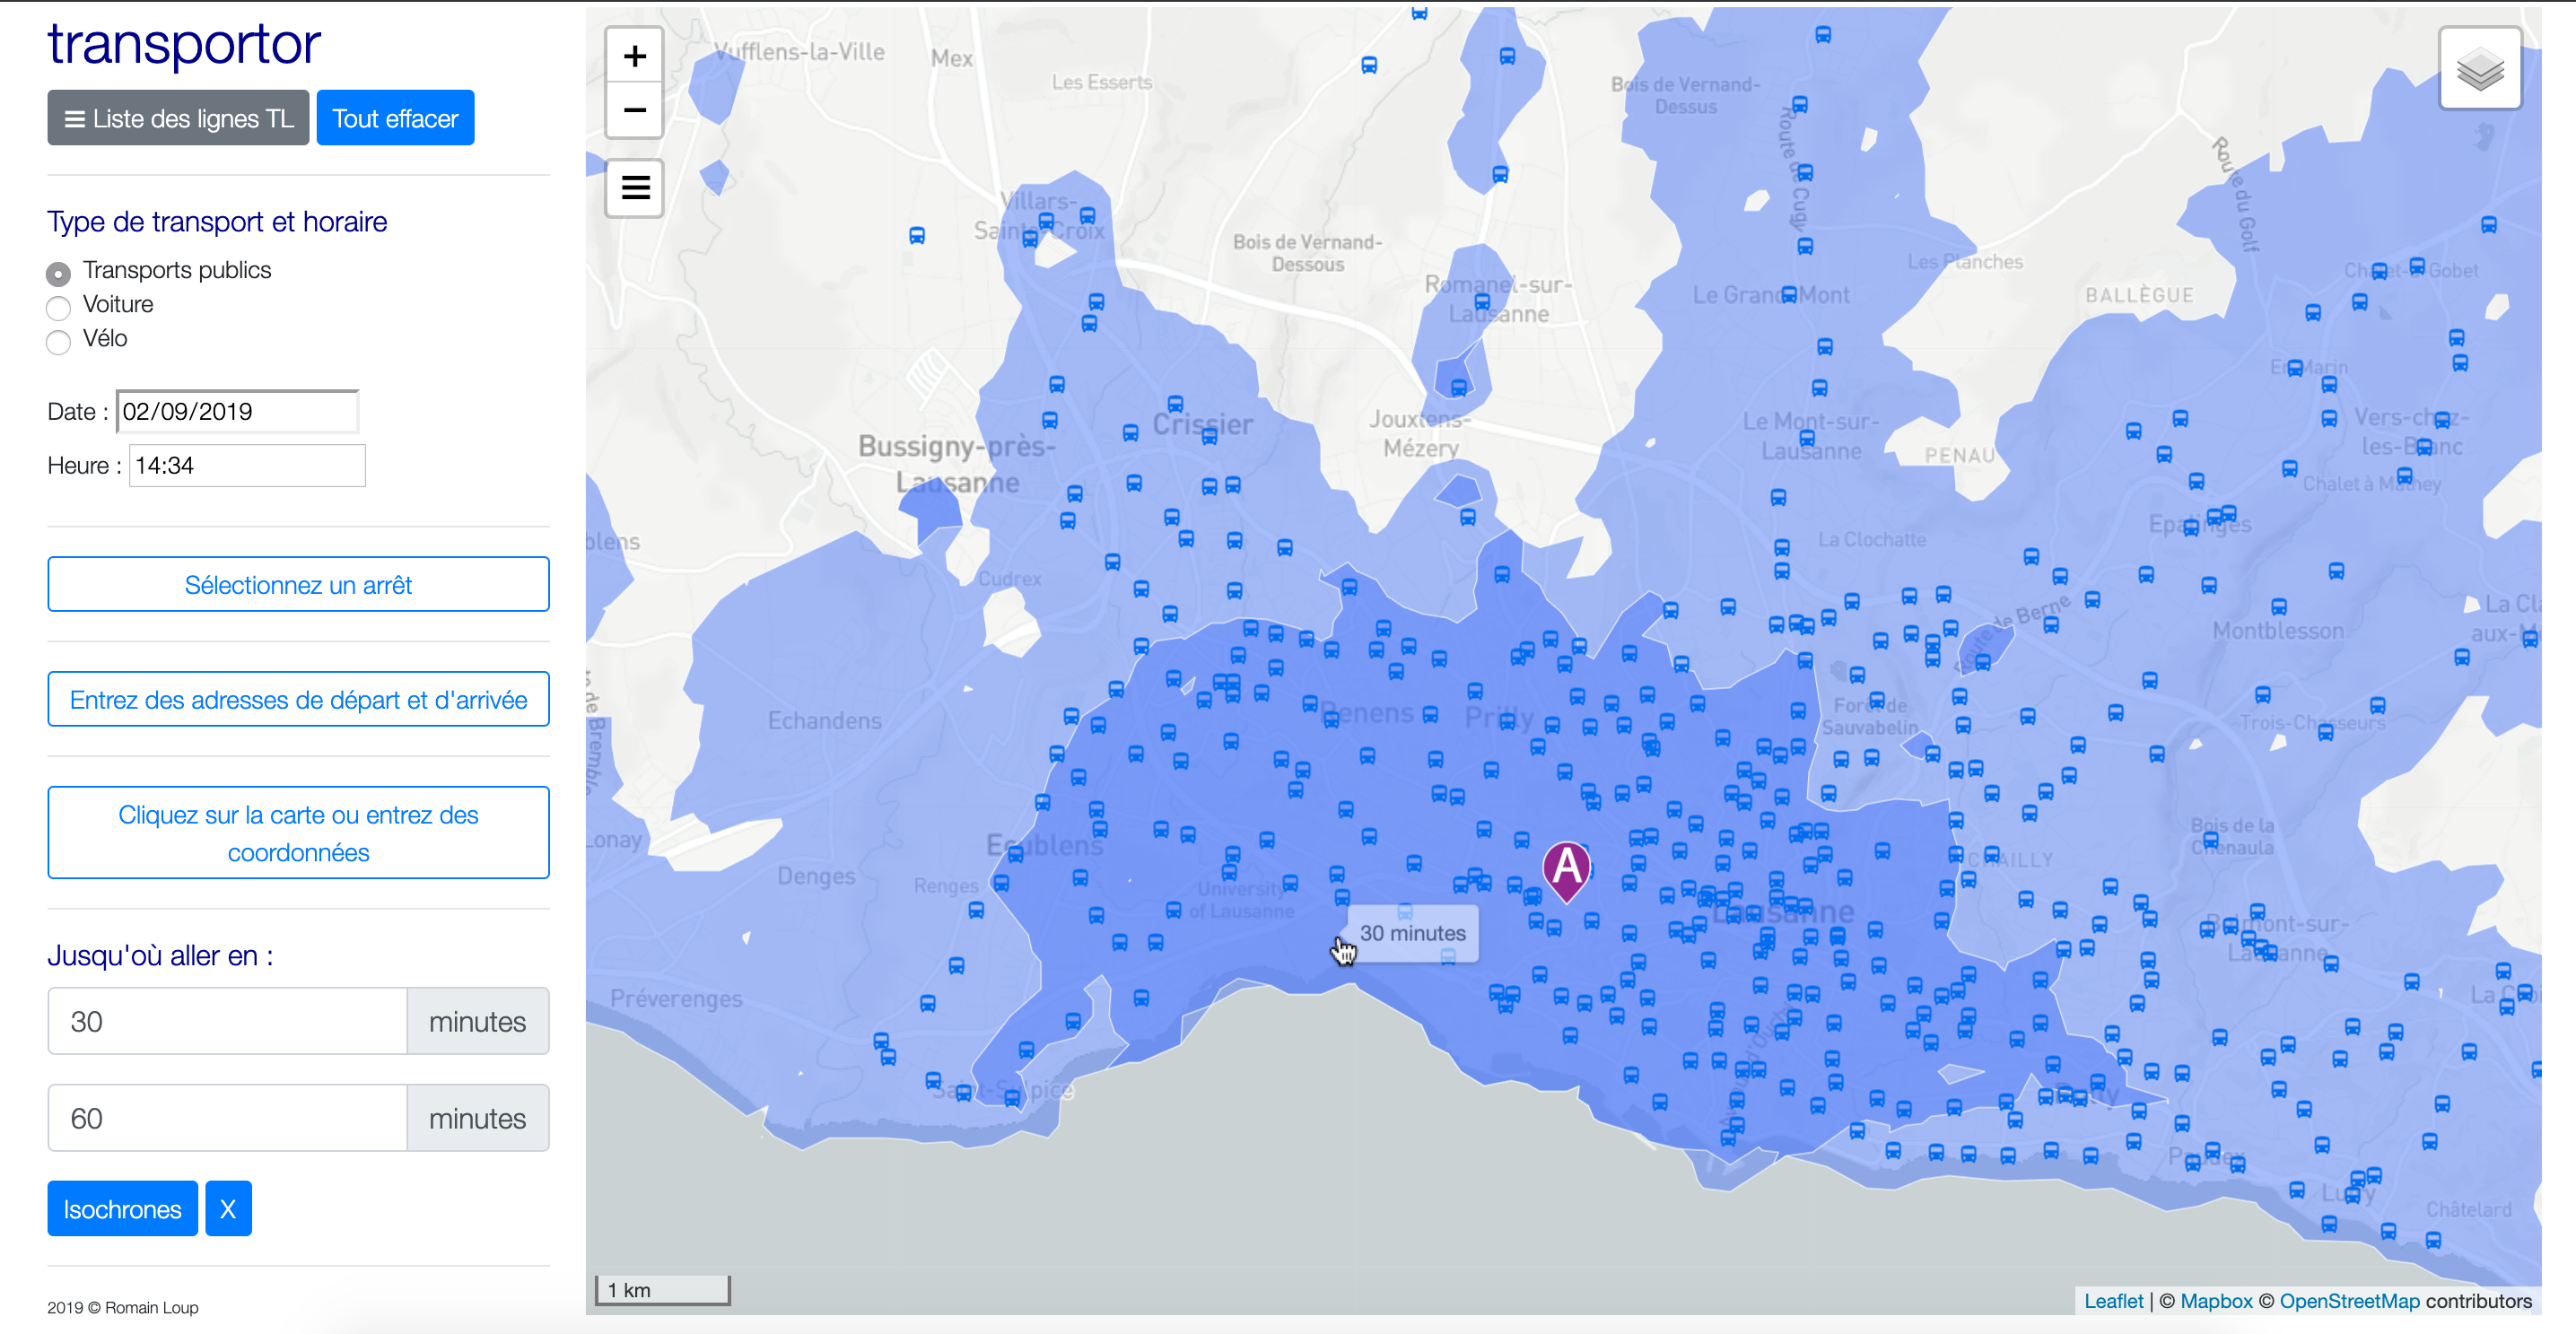The height and width of the screenshot is (1334, 2576).
Task: Click the bus stop icon near Mex
Action: tap(916, 236)
